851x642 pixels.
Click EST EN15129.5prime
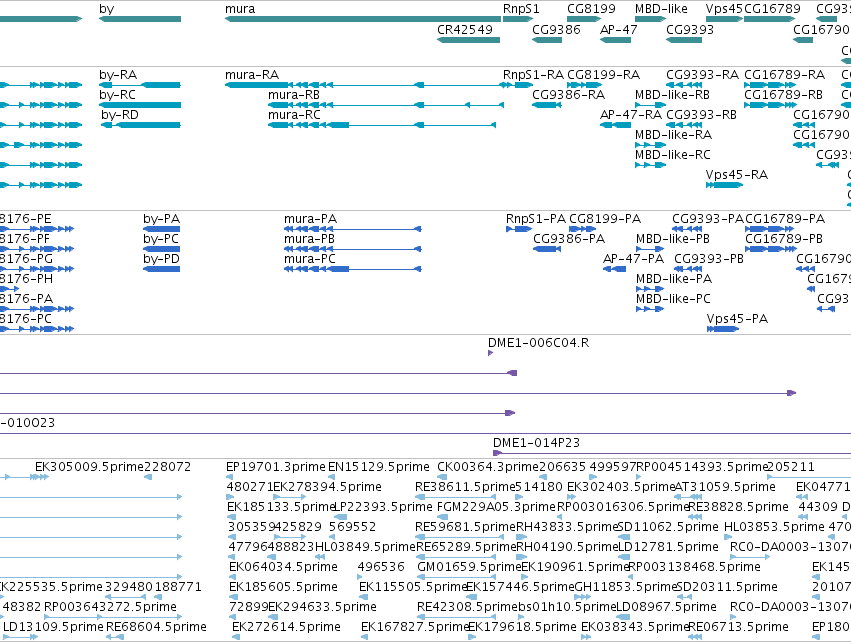click(x=378, y=467)
